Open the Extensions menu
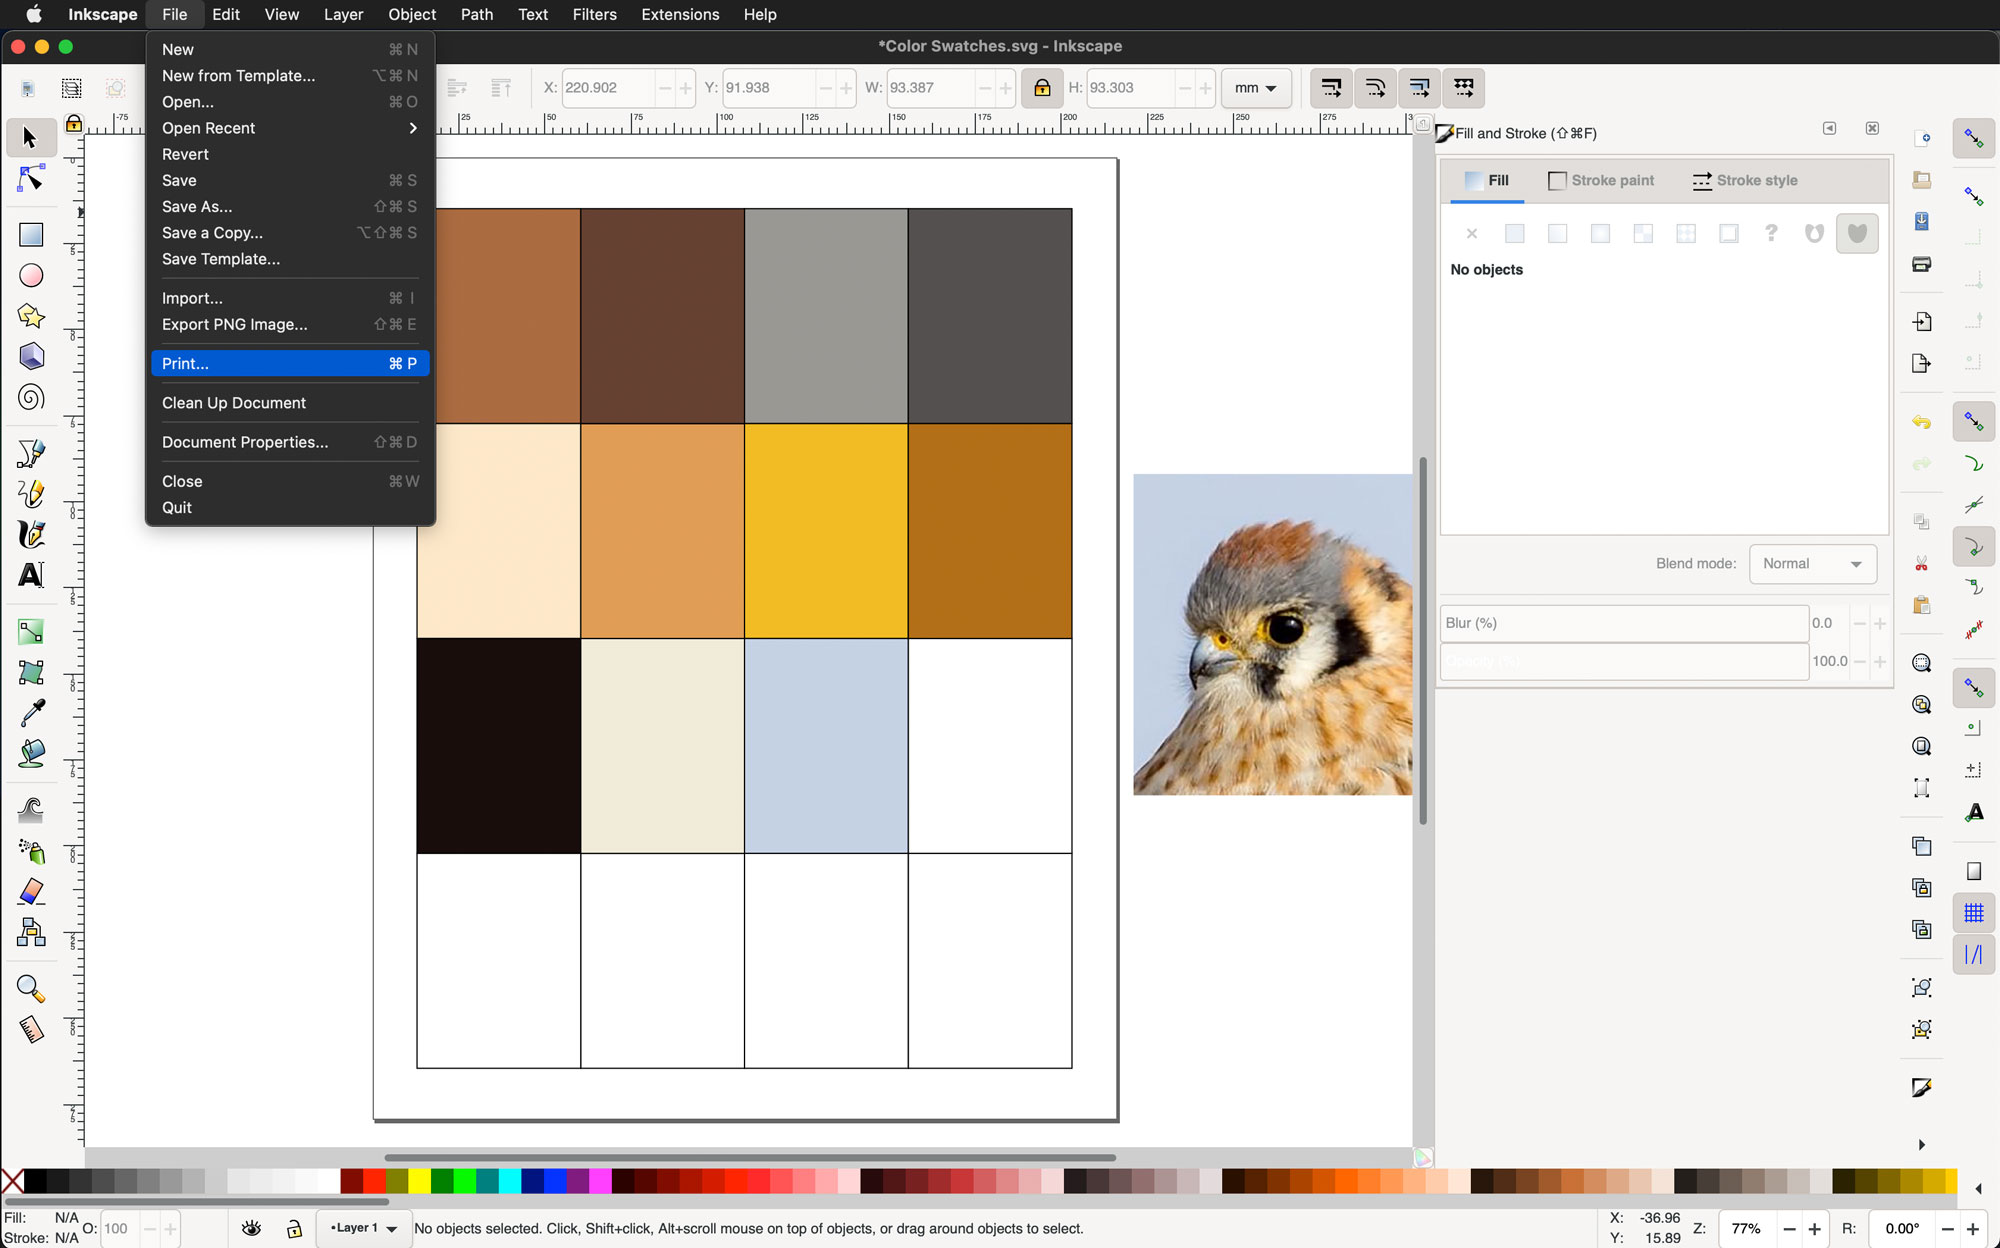The image size is (2000, 1248). tap(680, 14)
